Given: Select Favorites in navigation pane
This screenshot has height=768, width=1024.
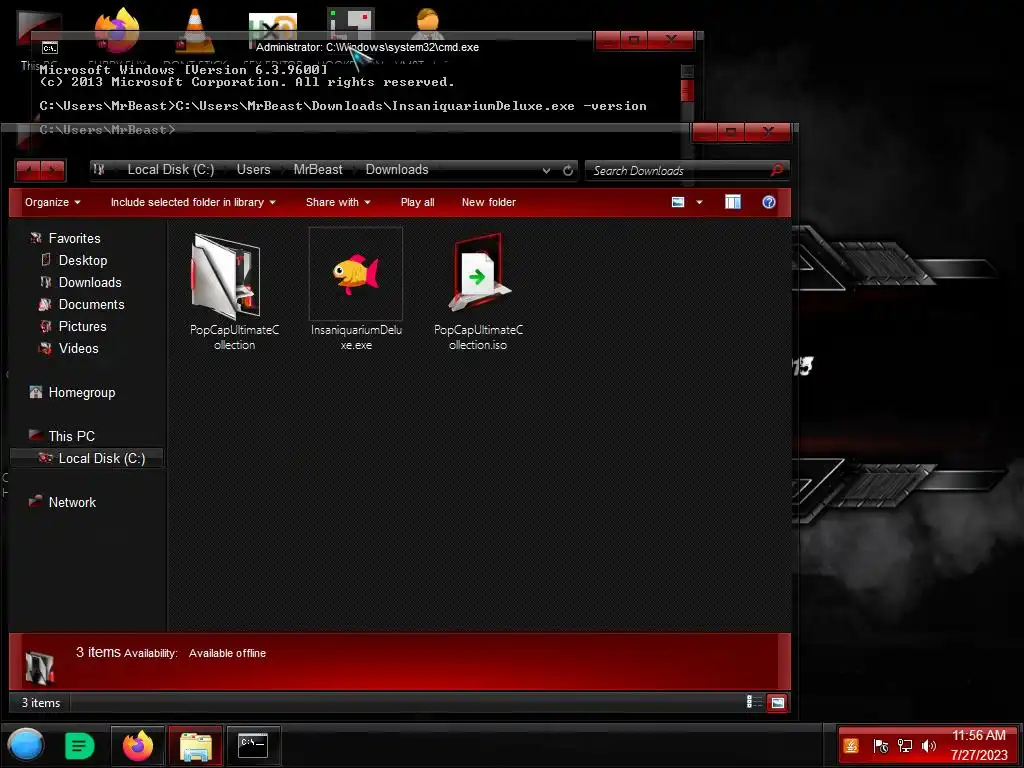Looking at the screenshot, I should coord(74,238).
